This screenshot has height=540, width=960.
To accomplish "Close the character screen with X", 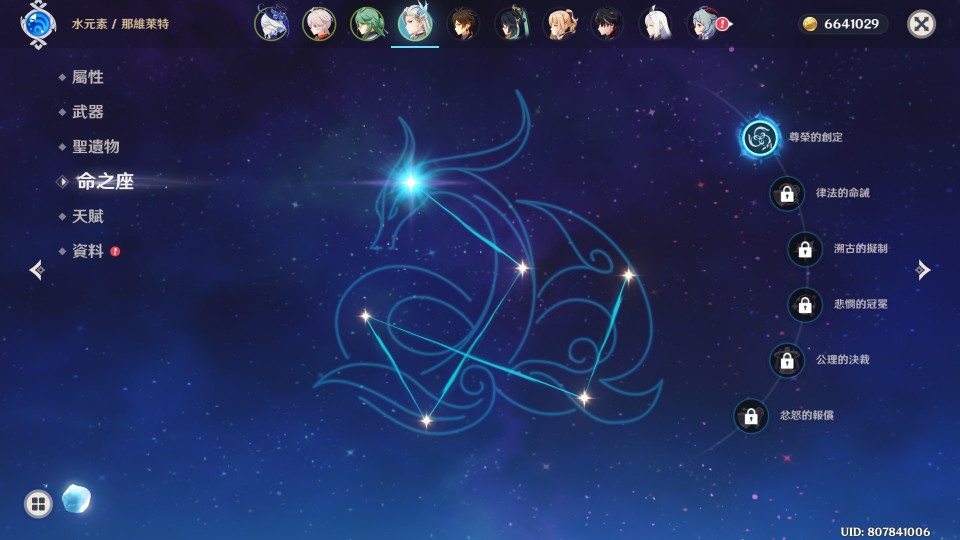I will point(921,24).
